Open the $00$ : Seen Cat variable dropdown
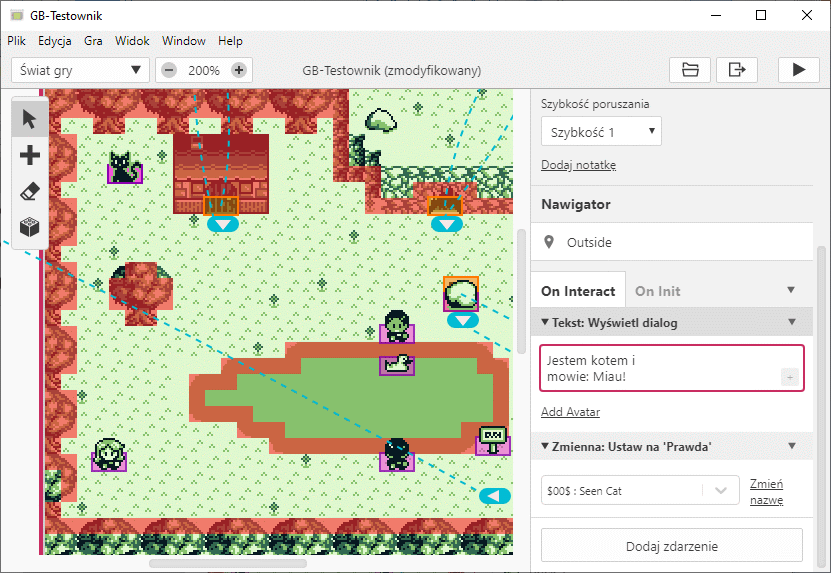The height and width of the screenshot is (573, 831). click(640, 490)
